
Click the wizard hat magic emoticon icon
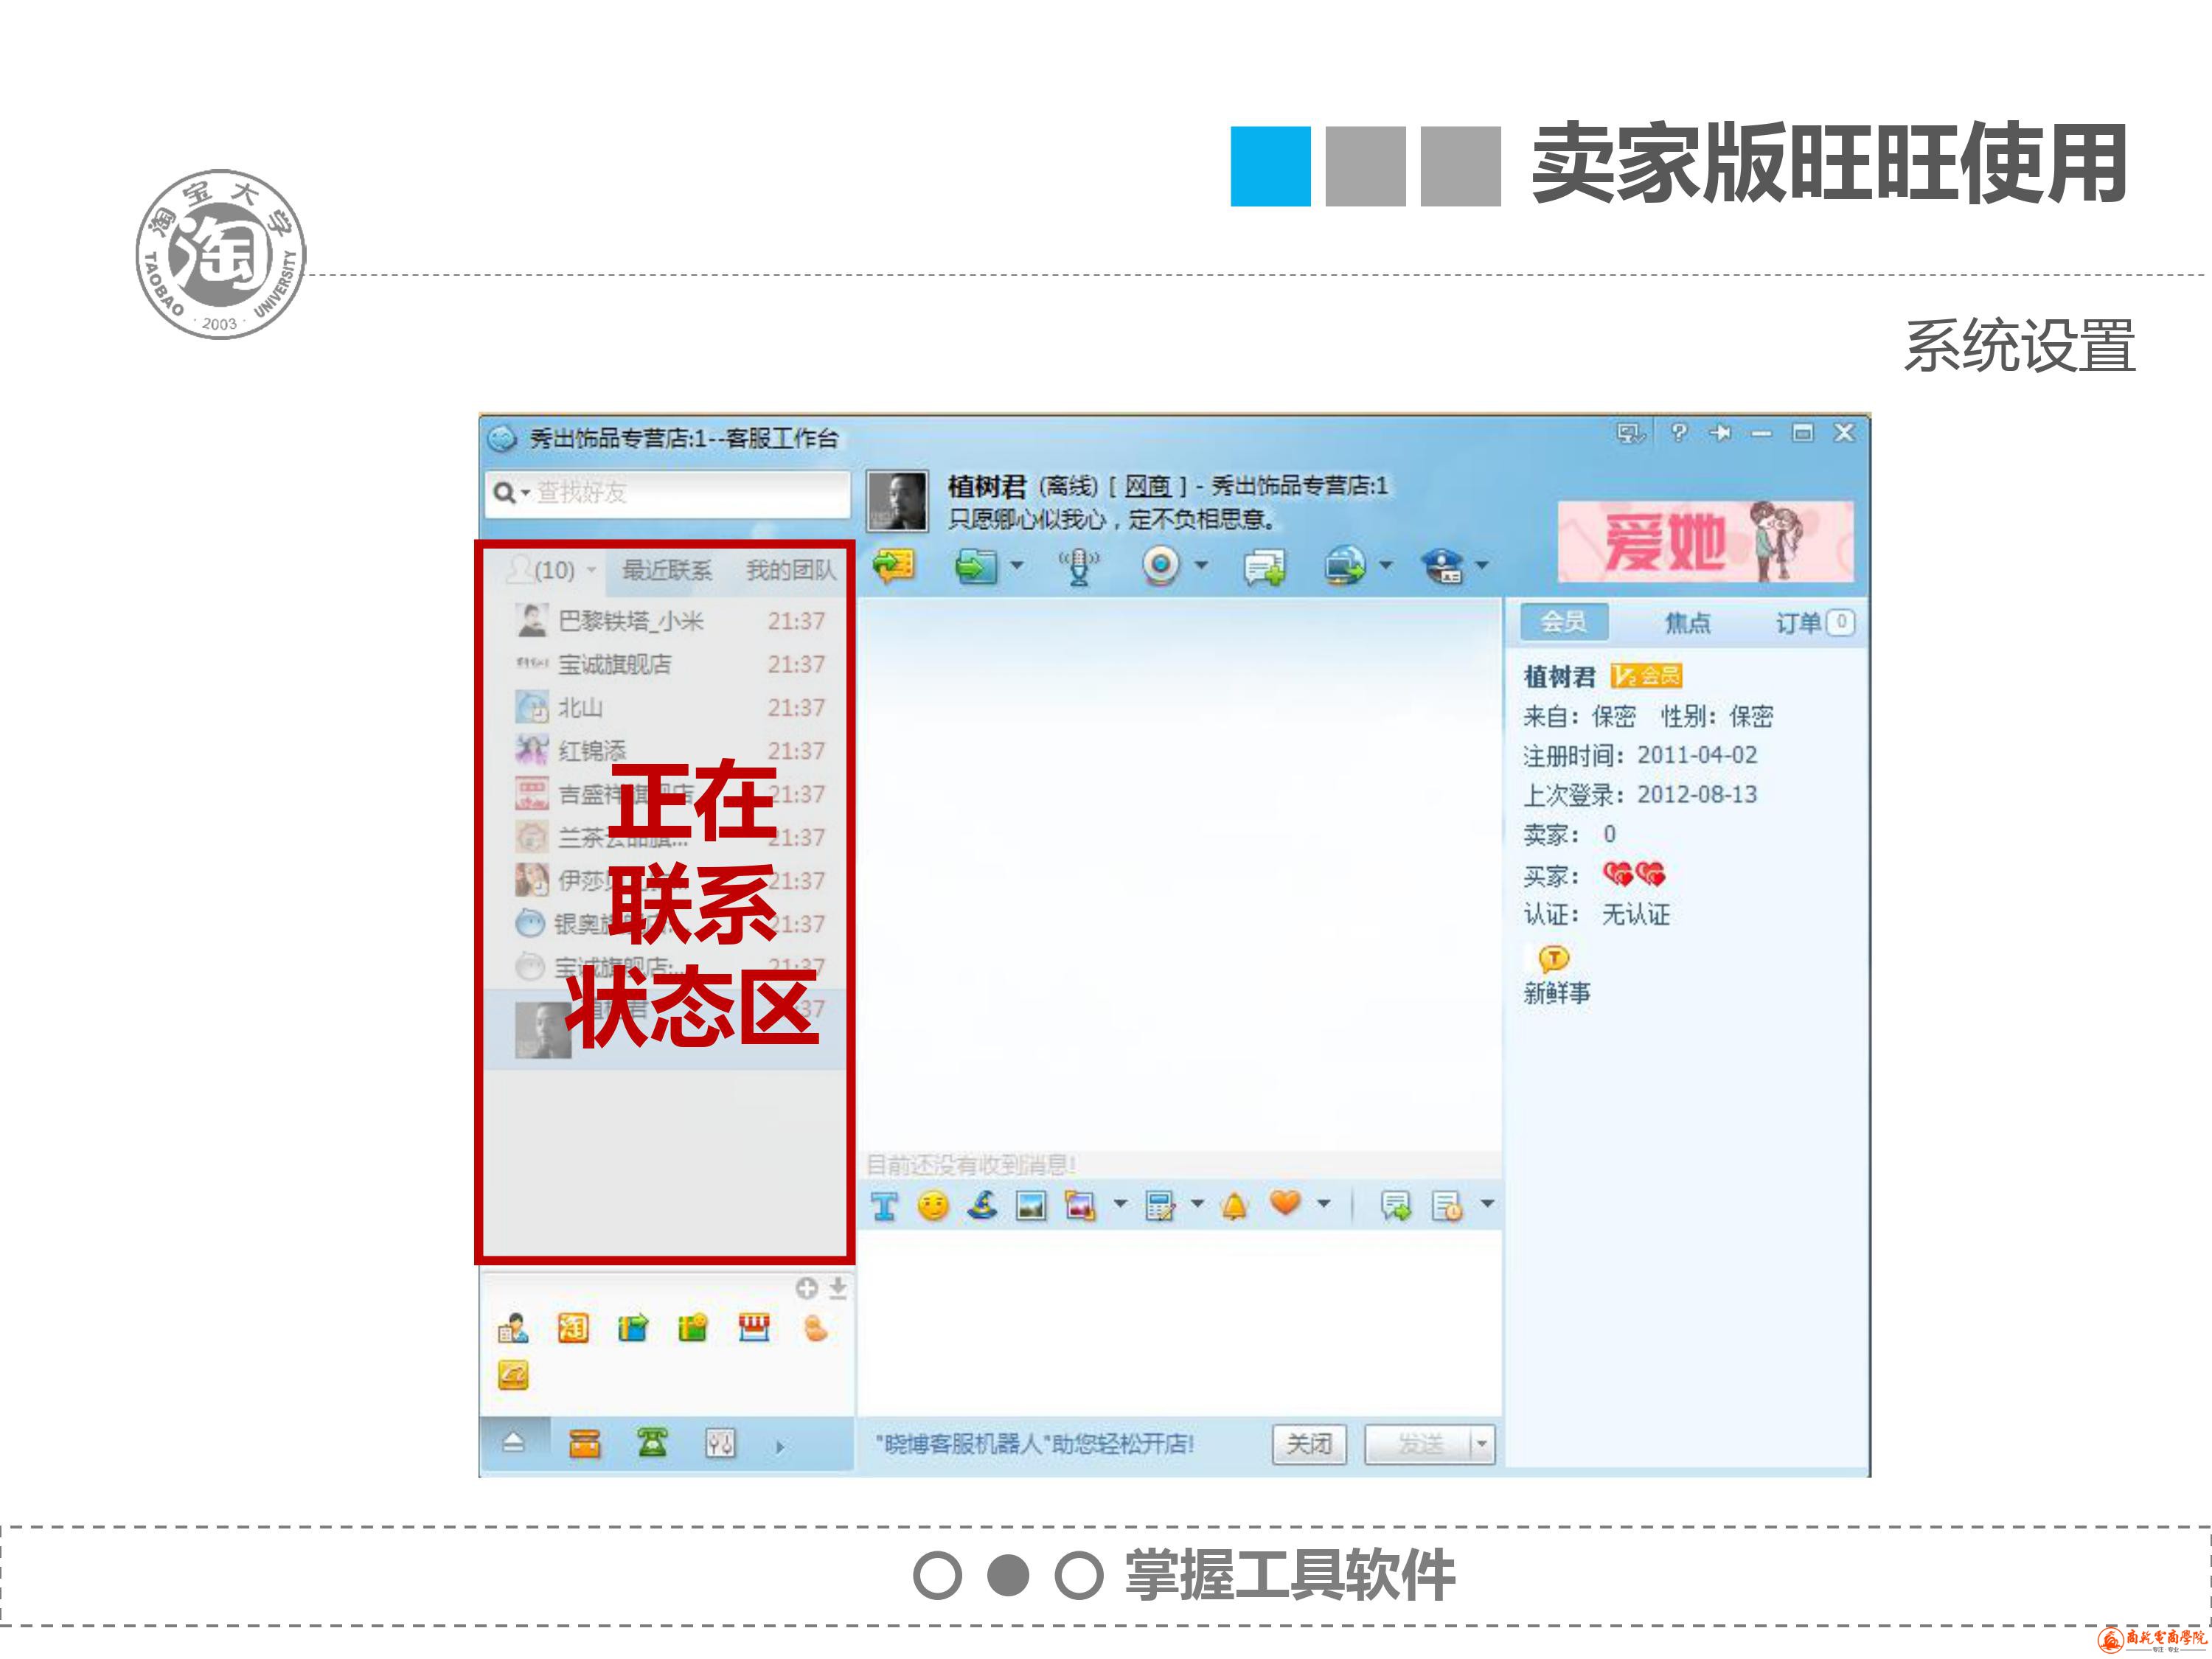pos(982,1205)
